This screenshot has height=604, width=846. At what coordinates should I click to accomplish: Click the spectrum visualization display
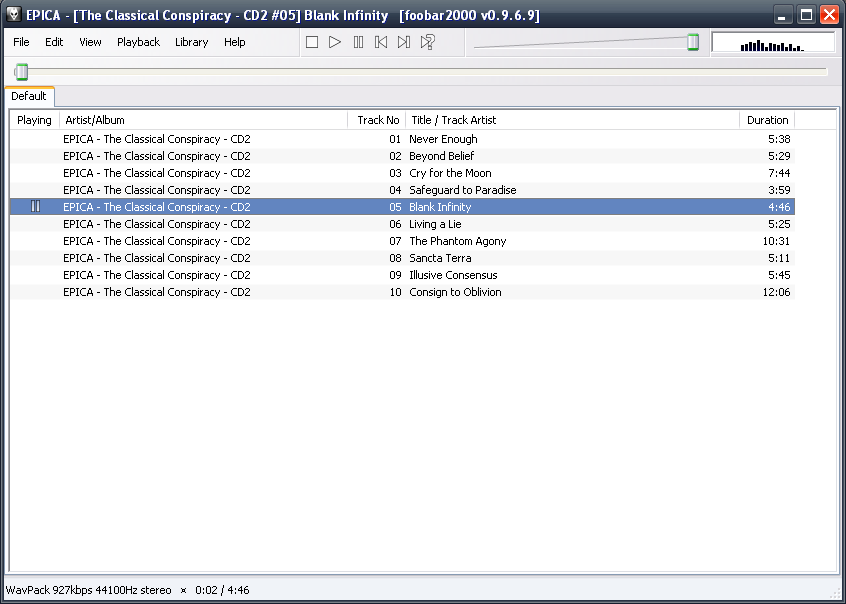click(772, 42)
